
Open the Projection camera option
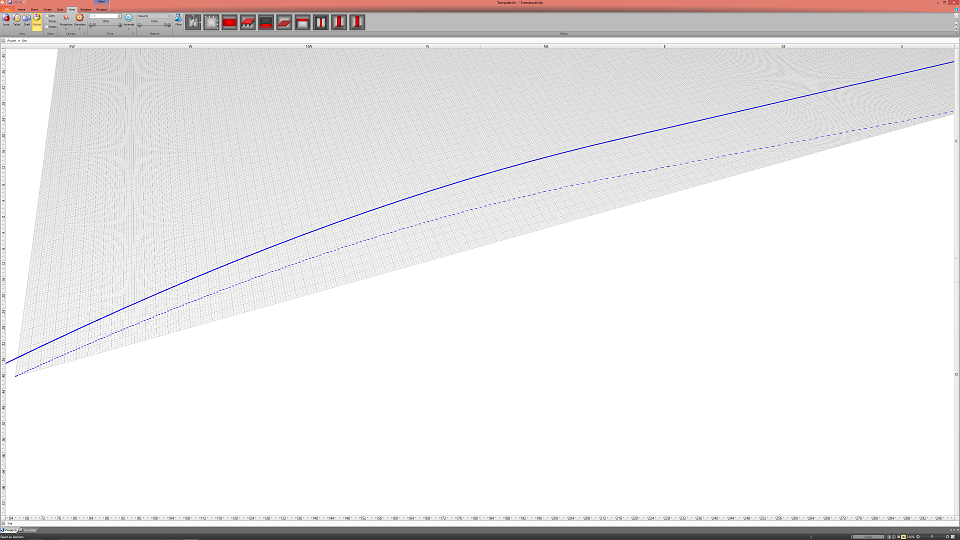pos(66,20)
